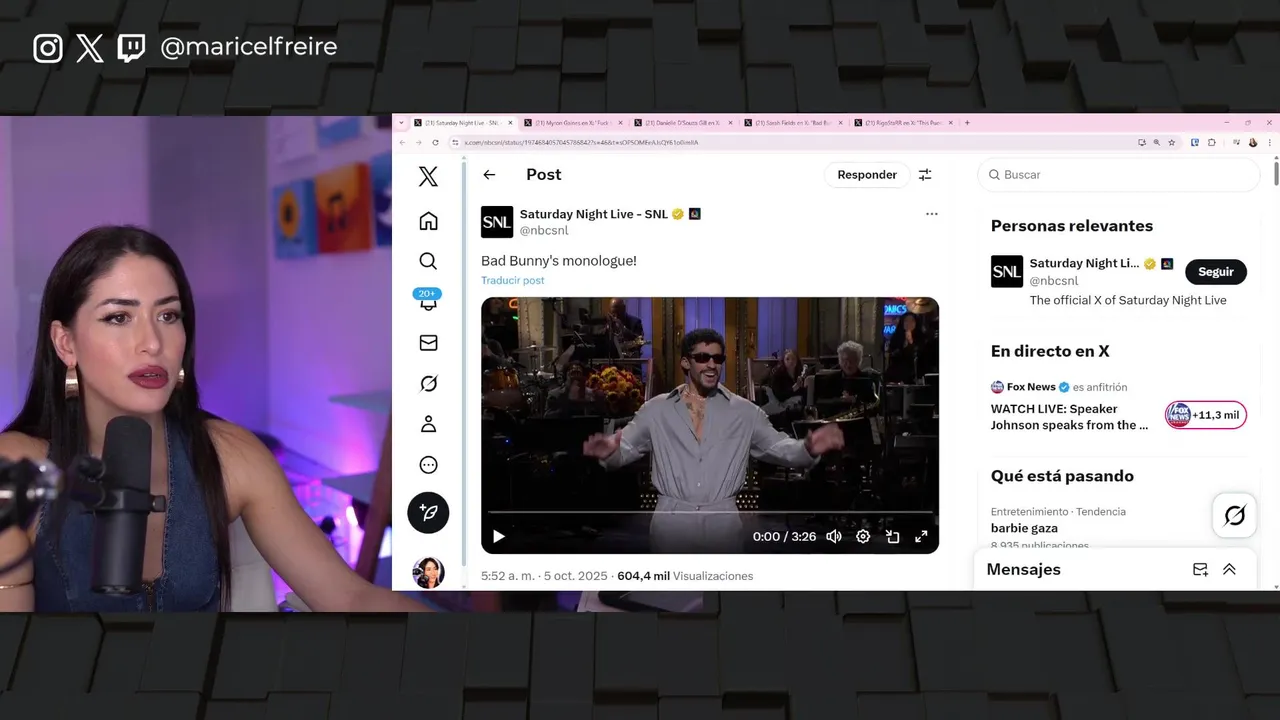The width and height of the screenshot is (1280, 720).
Task: Bookmark page with star icon
Action: [x=1172, y=143]
